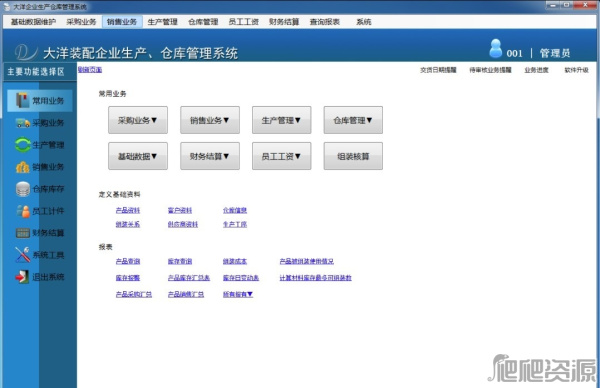Expand the 采购业务▼ dropdown button
600x388 pixels.
138,120
